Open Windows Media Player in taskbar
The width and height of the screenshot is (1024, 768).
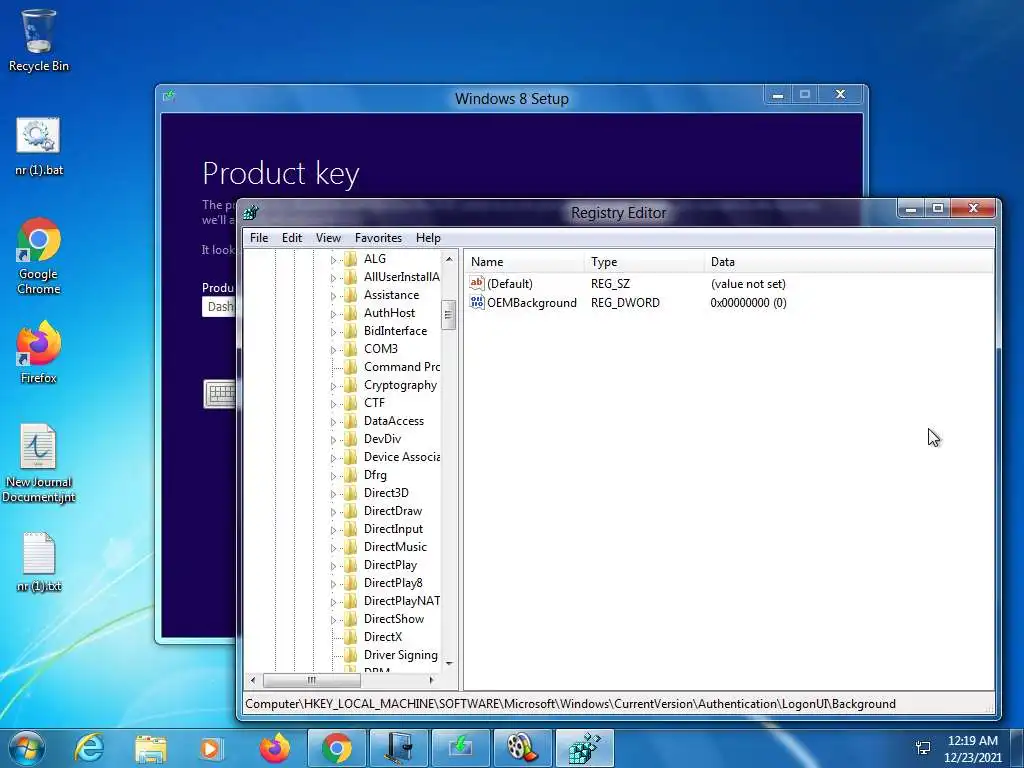(212, 748)
